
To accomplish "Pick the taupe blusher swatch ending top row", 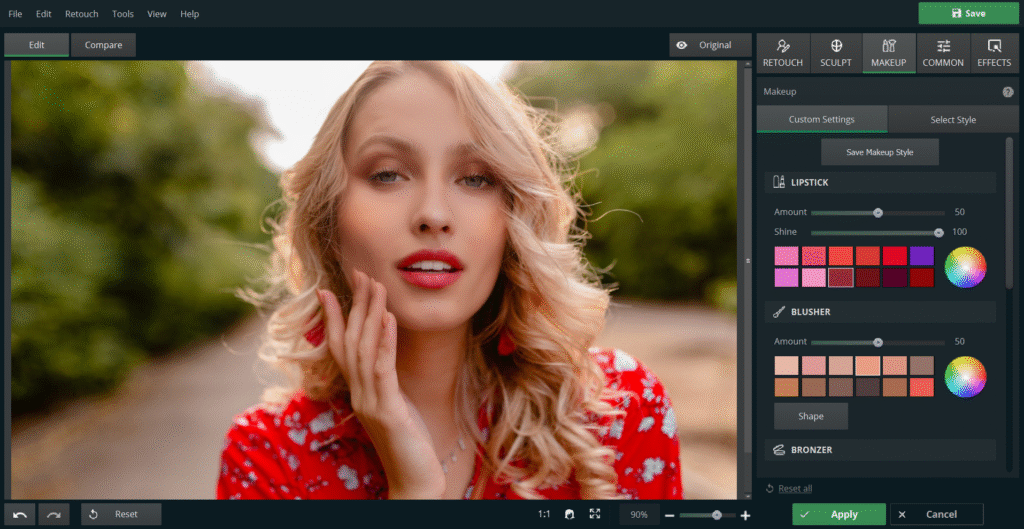I will coord(921,366).
